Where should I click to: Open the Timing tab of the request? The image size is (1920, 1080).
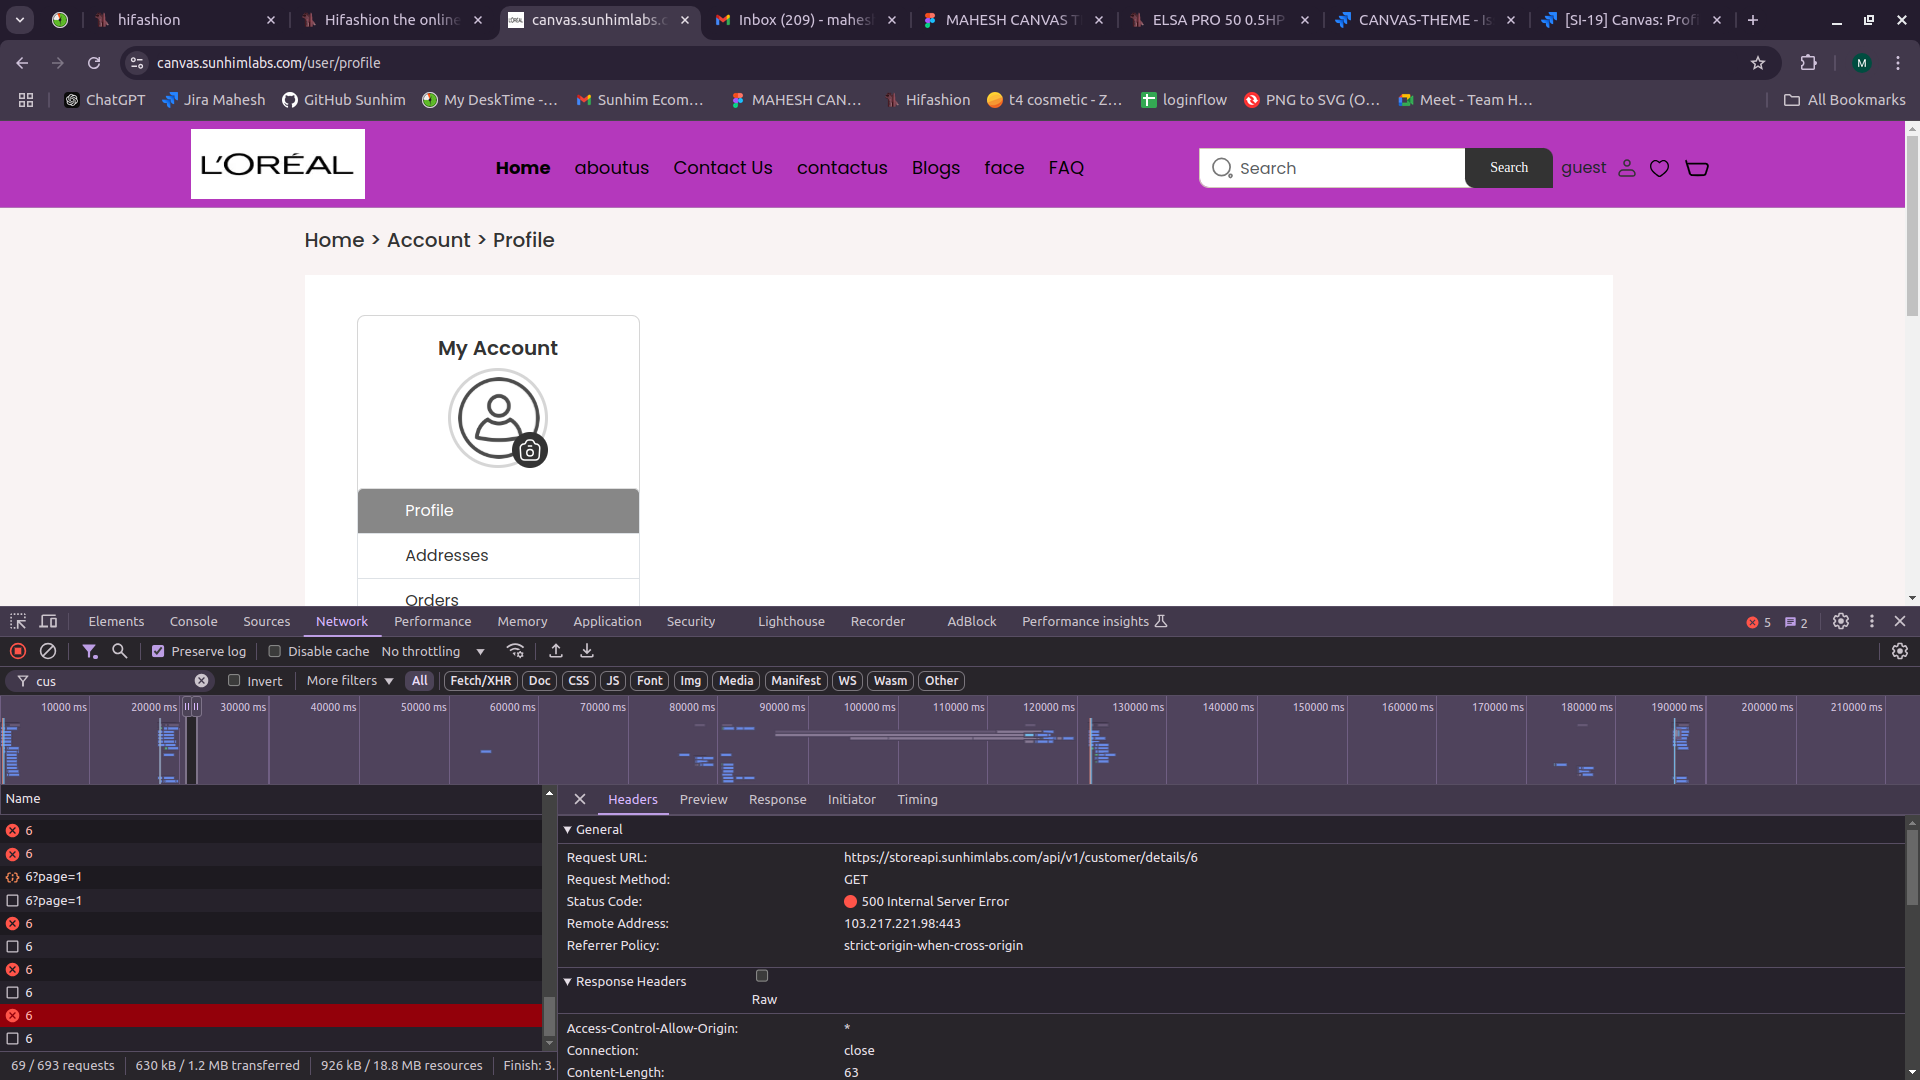[x=917, y=799]
